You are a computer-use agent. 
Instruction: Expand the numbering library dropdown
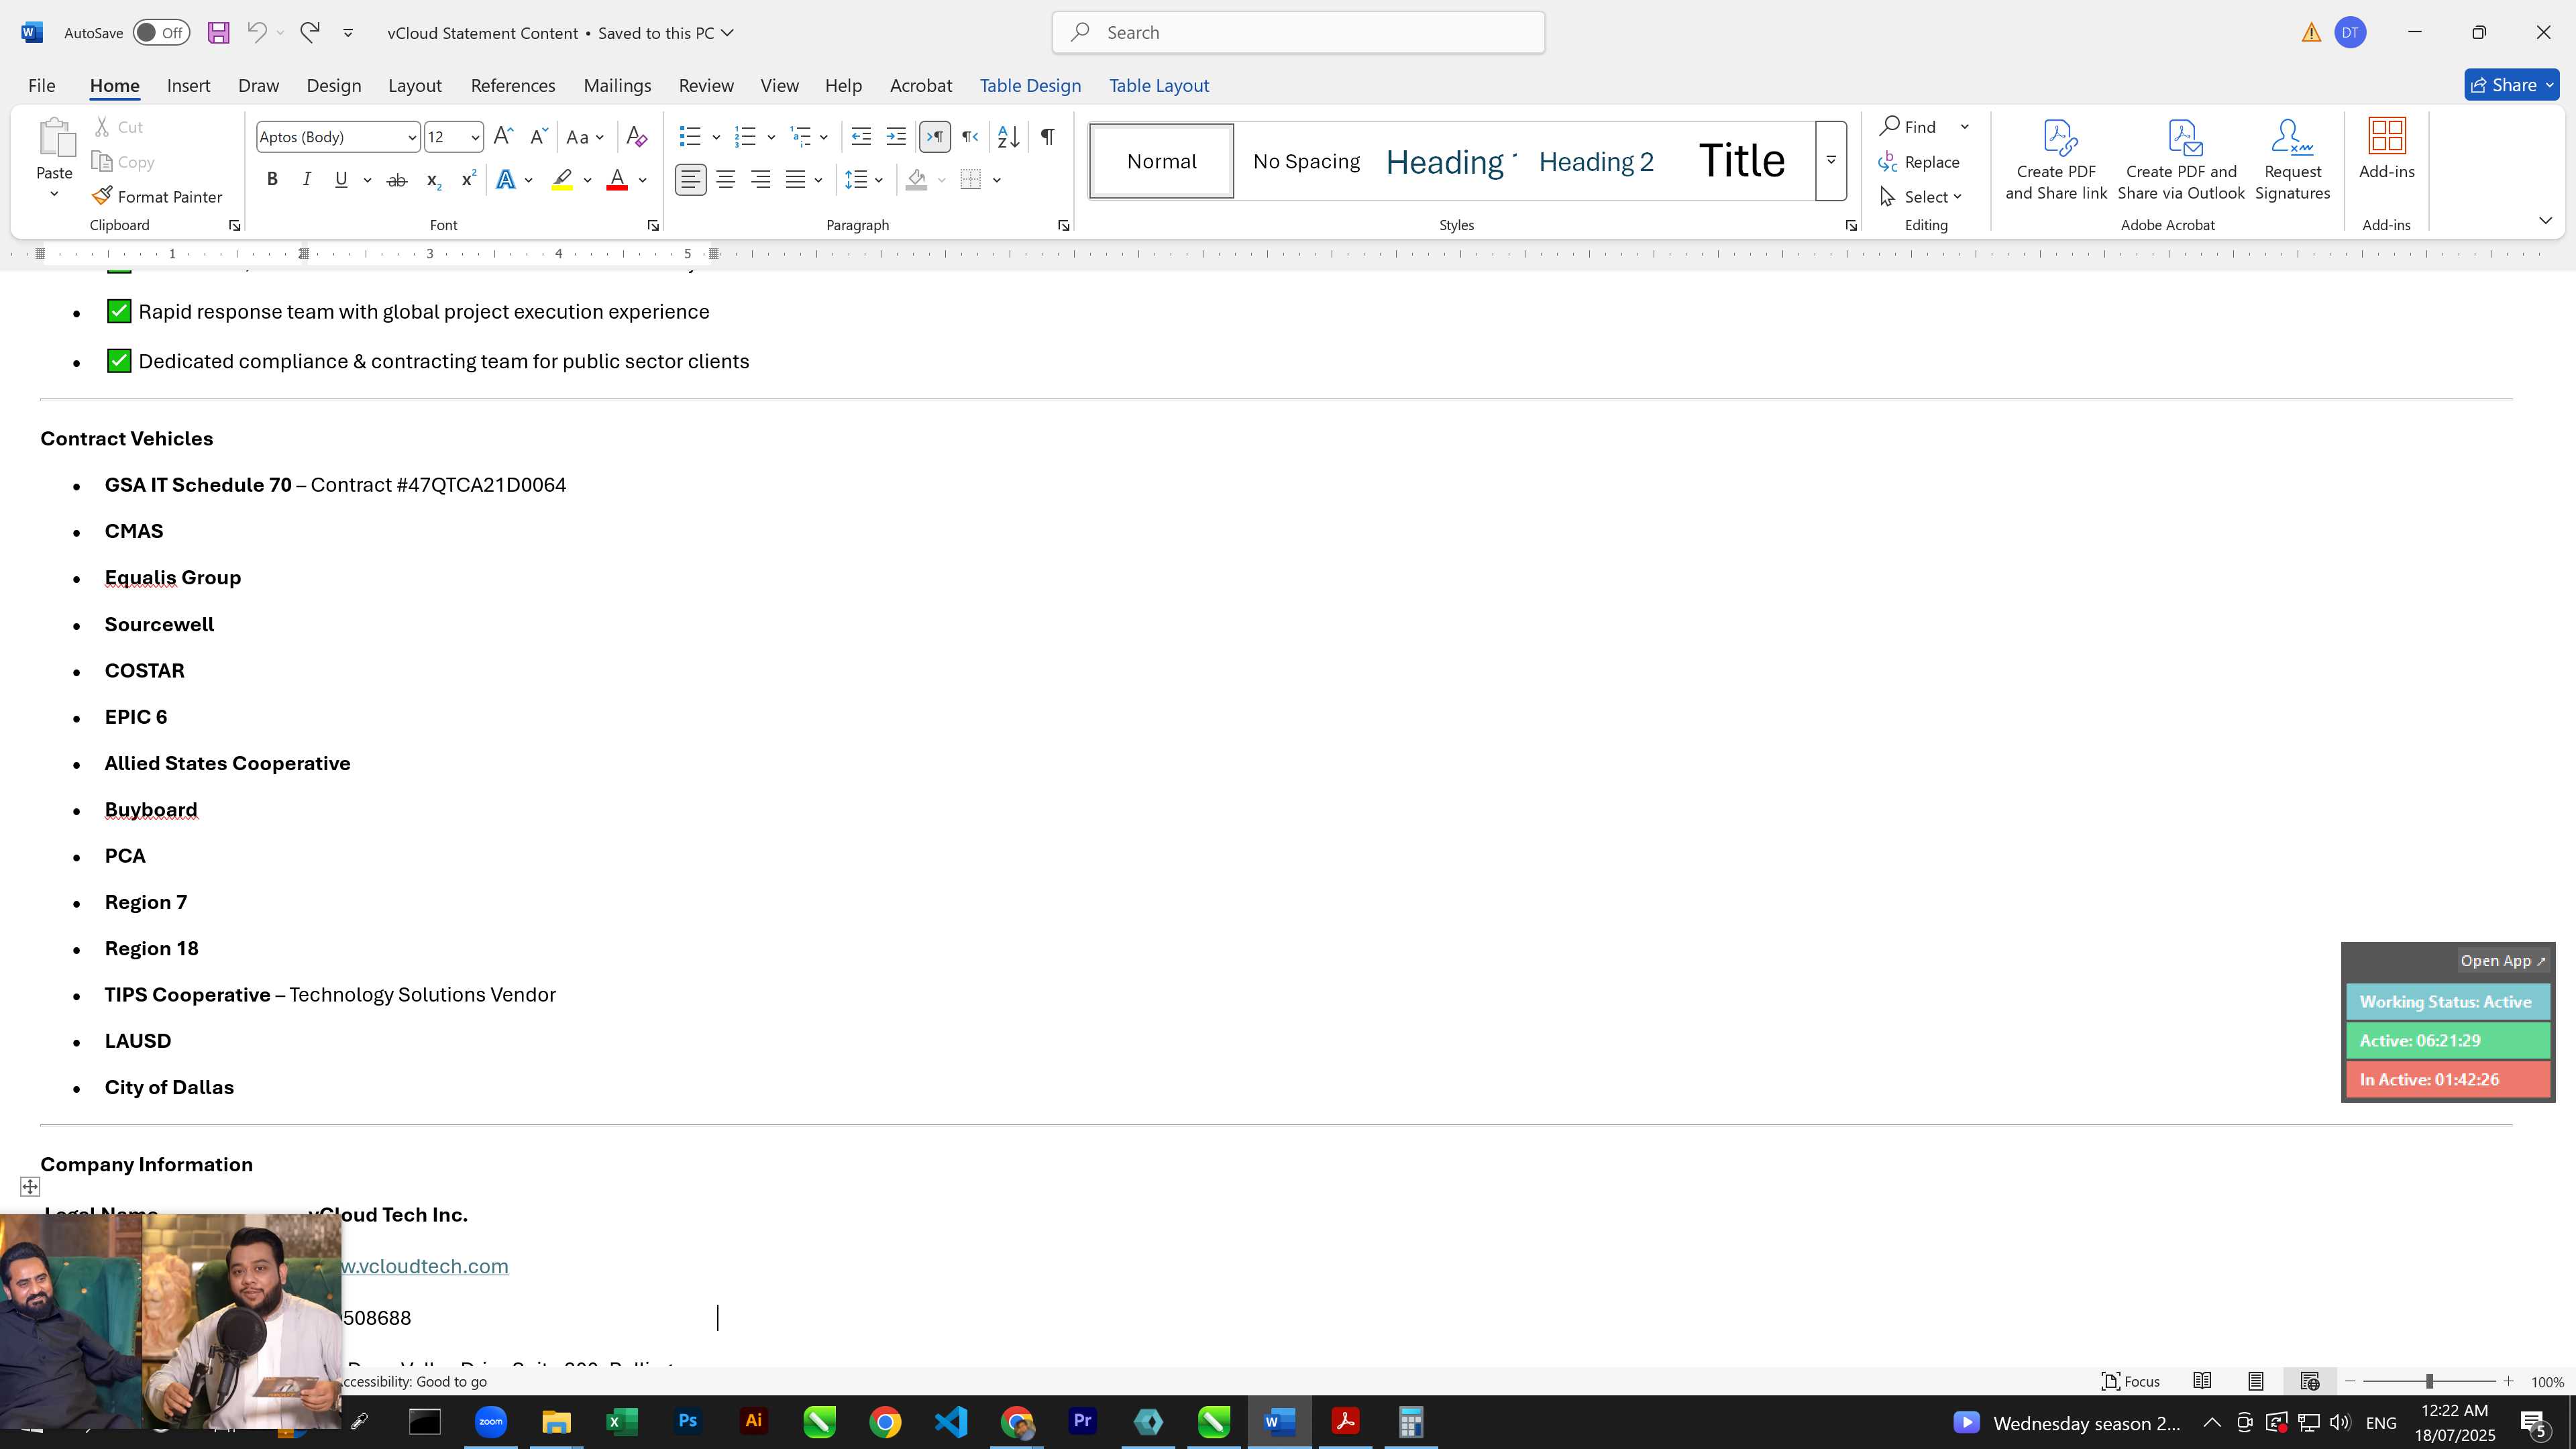(771, 137)
